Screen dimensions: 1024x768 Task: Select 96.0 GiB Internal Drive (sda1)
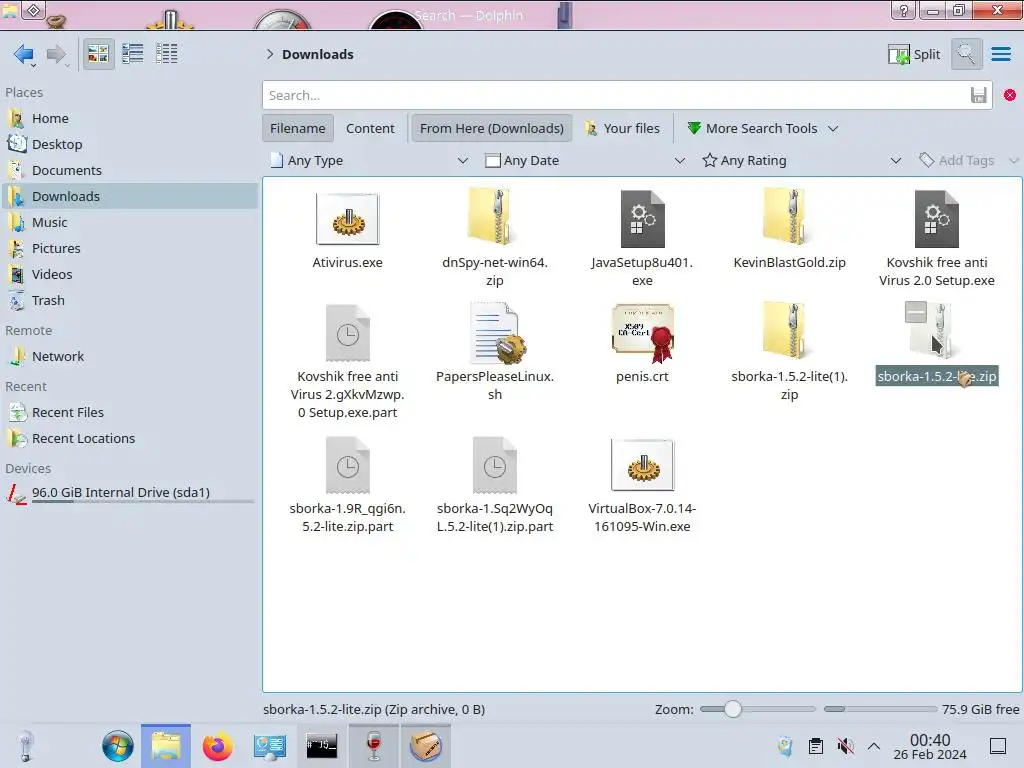tap(130, 493)
